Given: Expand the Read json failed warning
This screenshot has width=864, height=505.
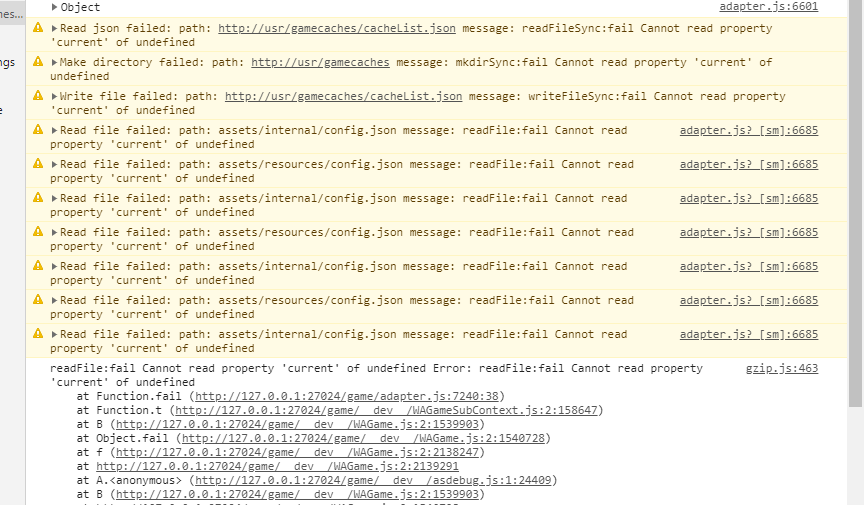Looking at the screenshot, I should 55,29.
